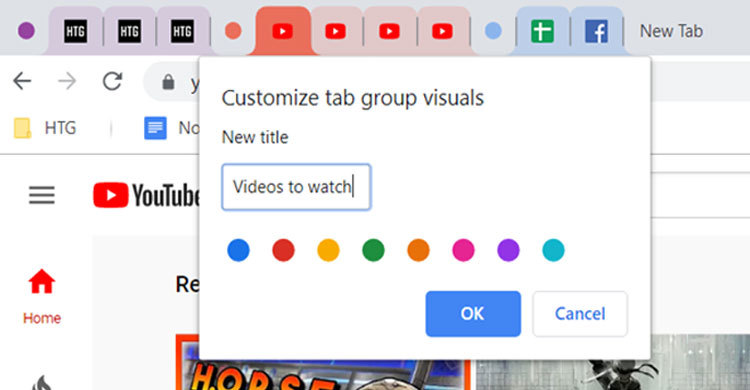Click the light blue tab group dot
Image resolution: width=750 pixels, height=390 pixels.
[x=493, y=31]
